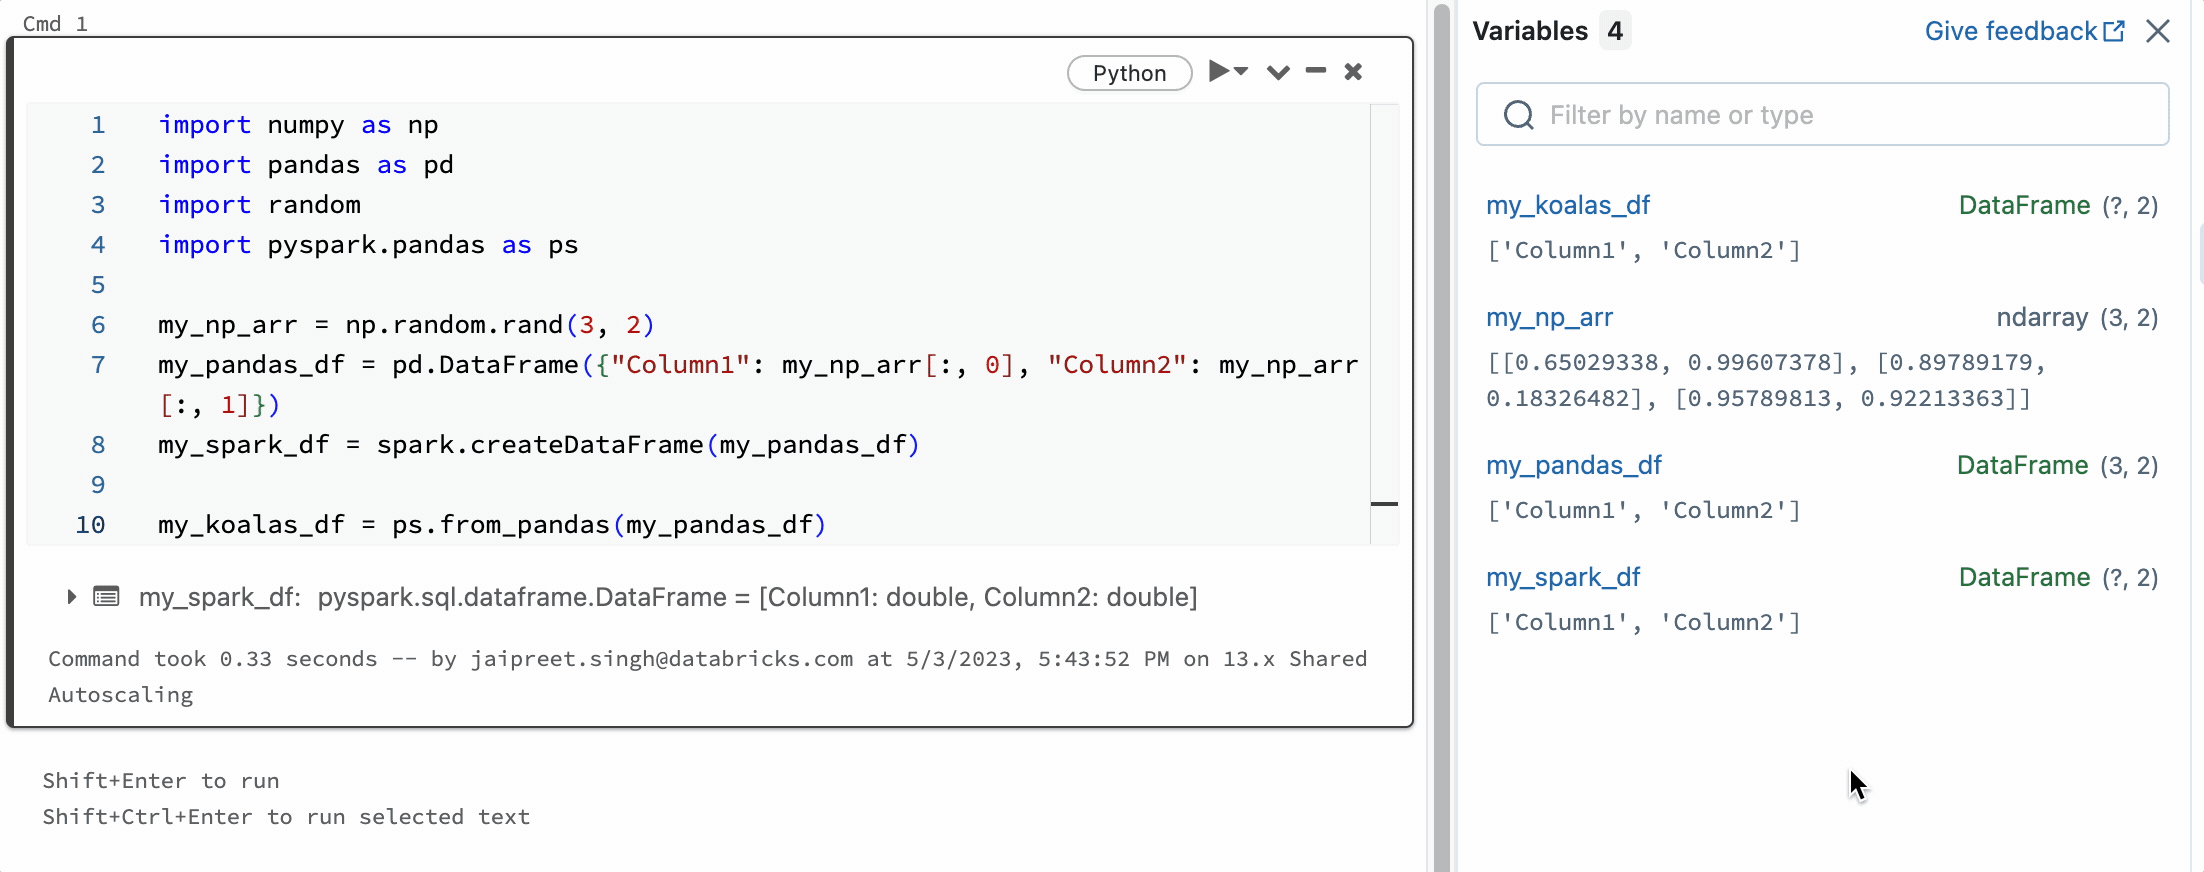Close the Variables panel

(x=2158, y=31)
